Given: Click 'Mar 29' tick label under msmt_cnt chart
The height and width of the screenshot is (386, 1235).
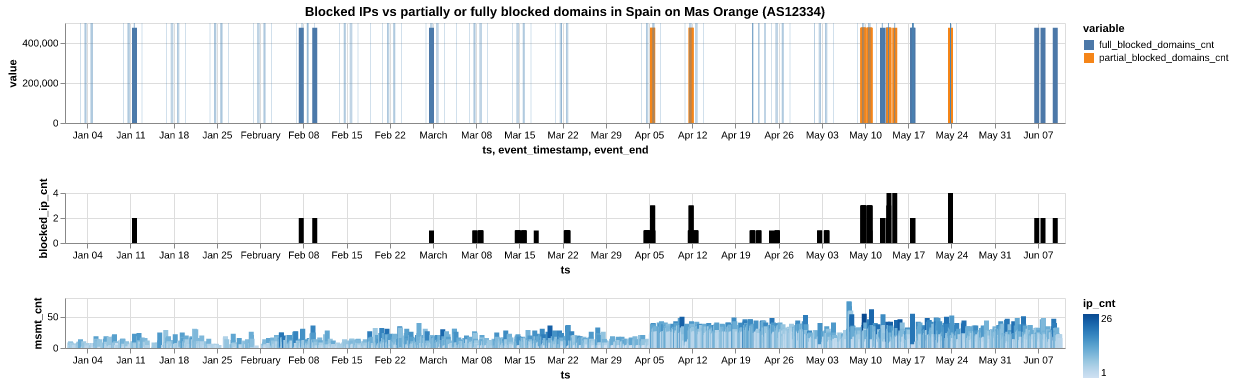Looking at the screenshot, I should point(606,359).
